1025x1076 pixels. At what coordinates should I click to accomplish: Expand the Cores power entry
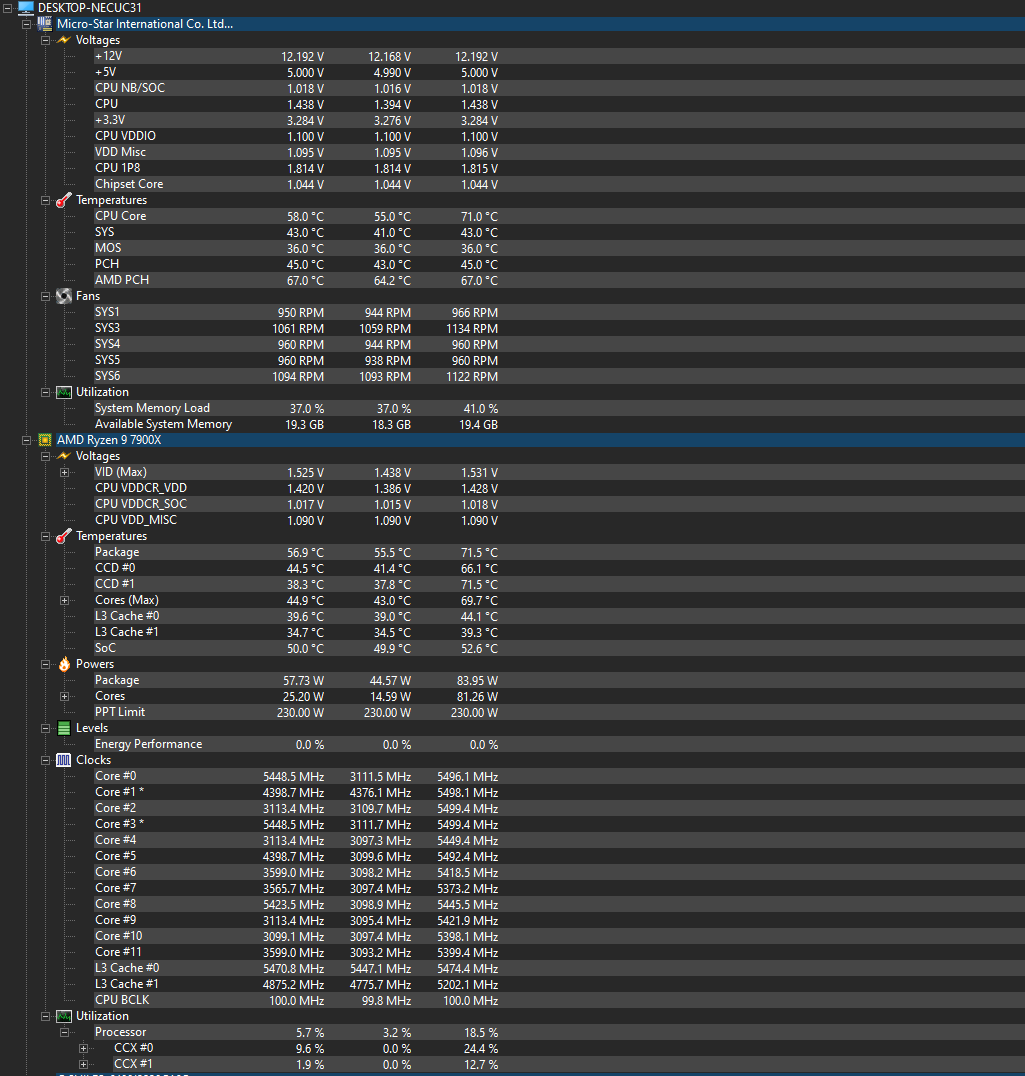[64, 697]
